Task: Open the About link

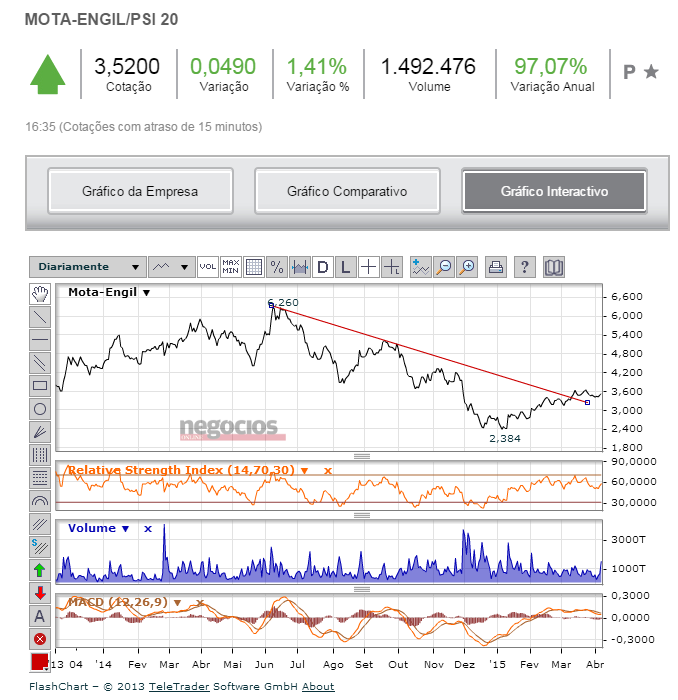Action: pyautogui.click(x=318, y=686)
